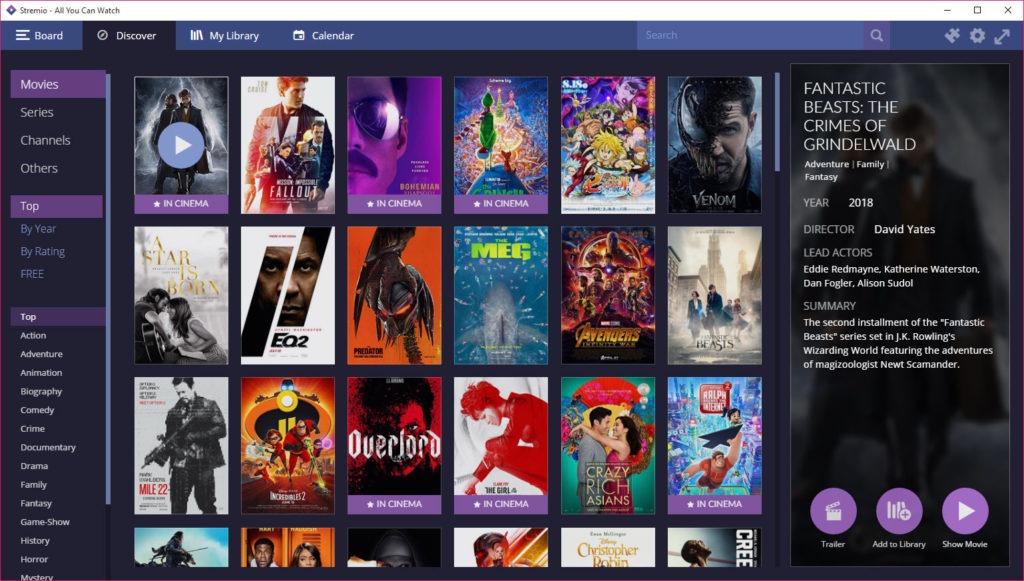Open The Meg poster
Screen dimensions: 1024x581
click(501, 295)
